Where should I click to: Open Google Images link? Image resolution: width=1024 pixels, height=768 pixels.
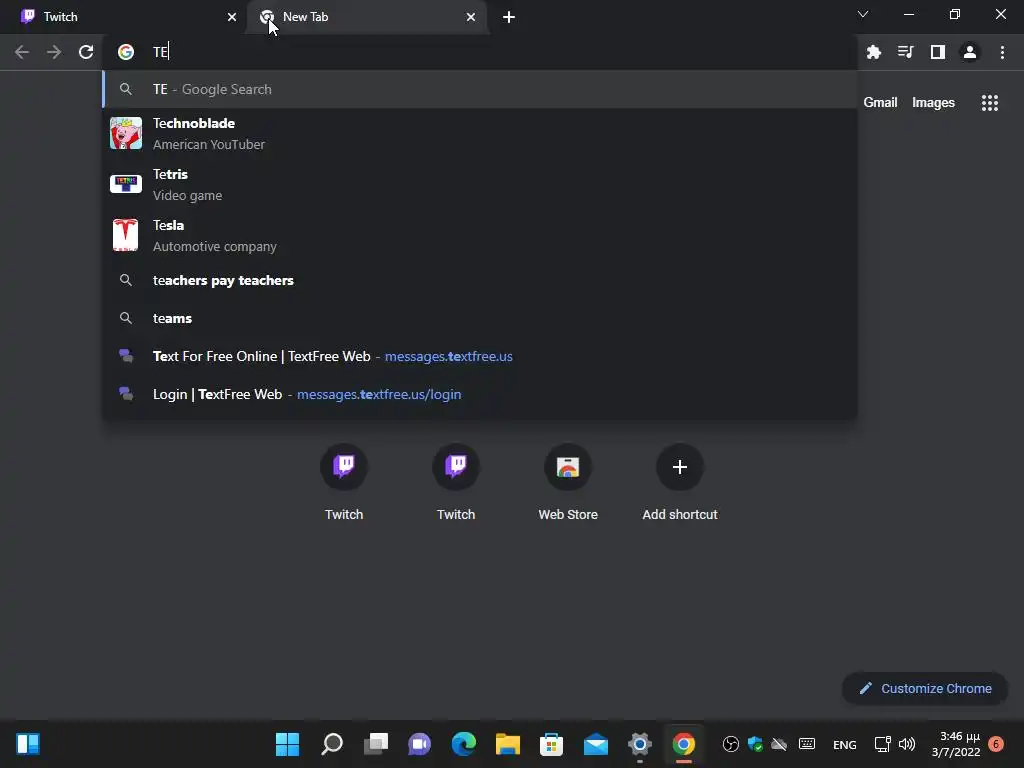tap(933, 103)
